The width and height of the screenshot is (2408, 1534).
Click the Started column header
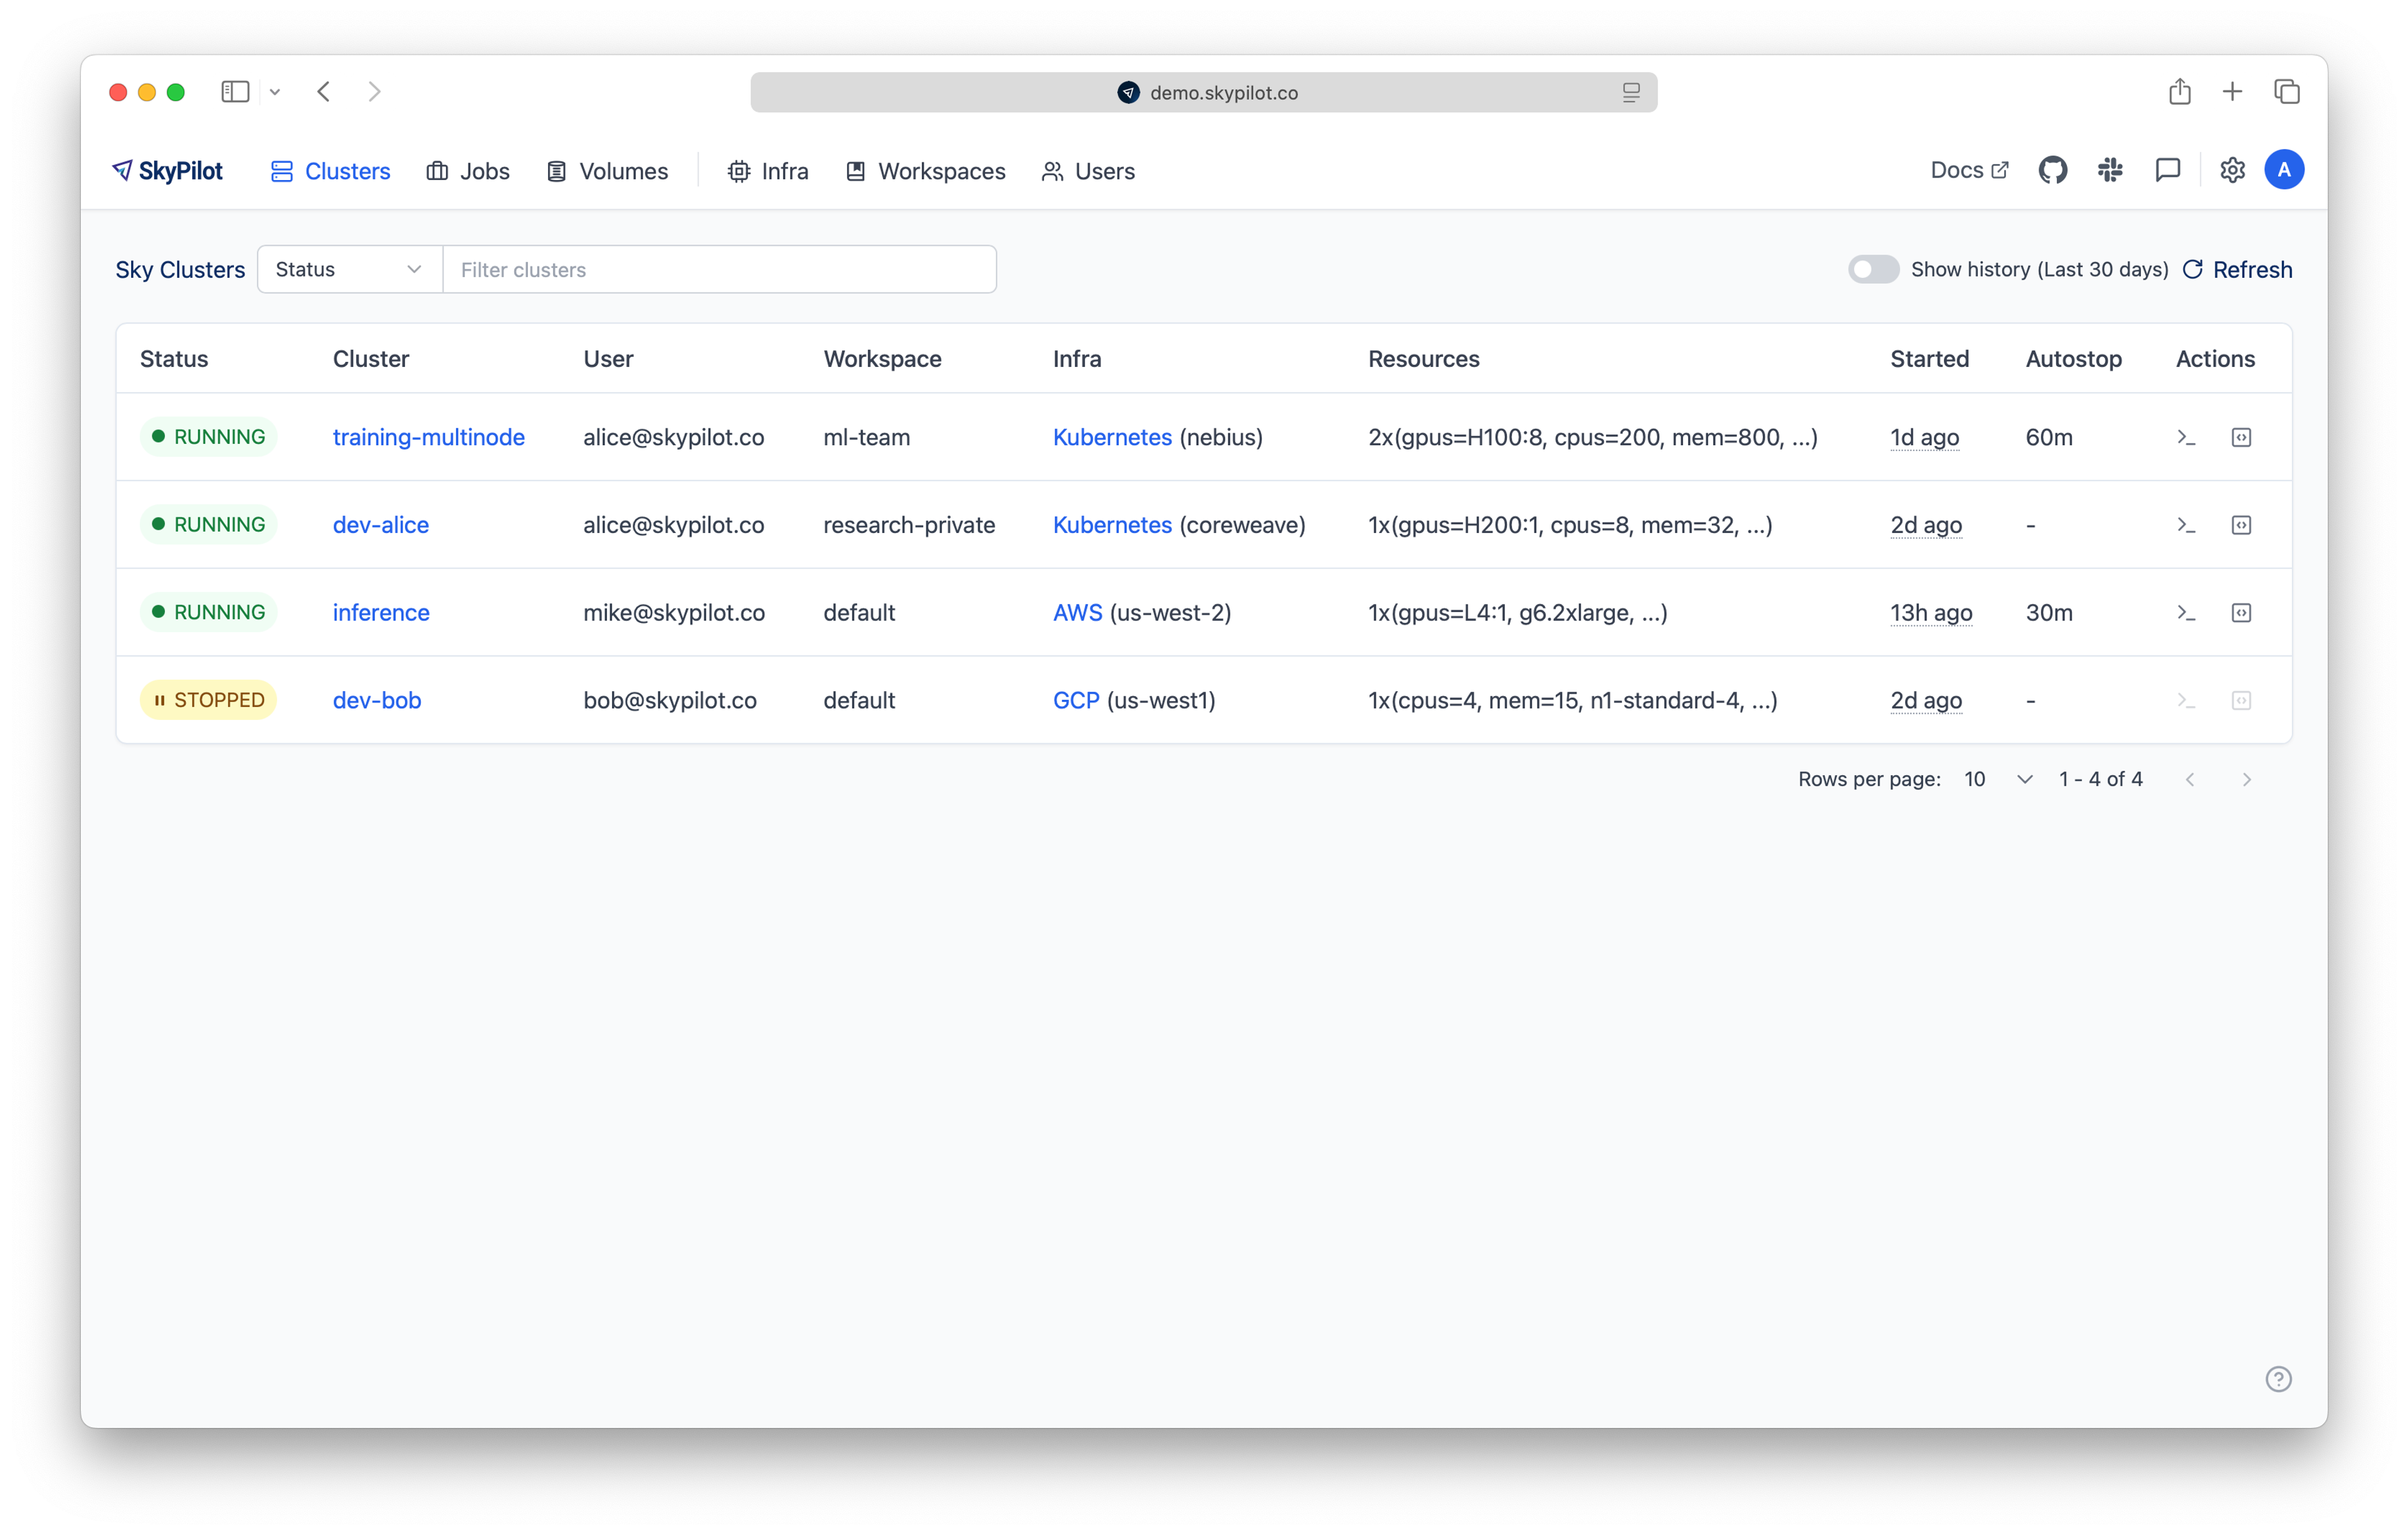point(1929,358)
